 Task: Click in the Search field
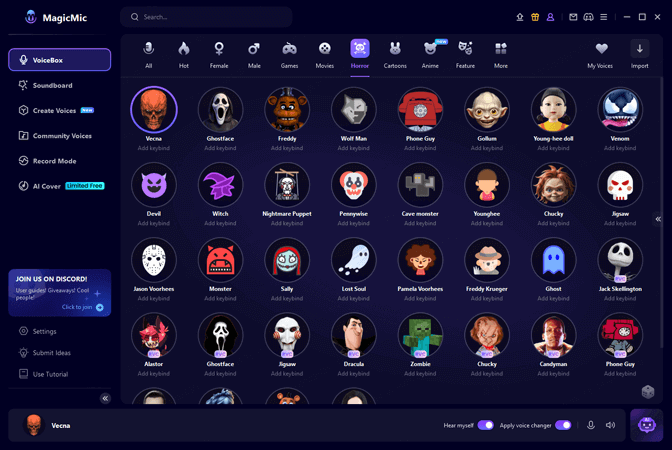click(x=206, y=17)
